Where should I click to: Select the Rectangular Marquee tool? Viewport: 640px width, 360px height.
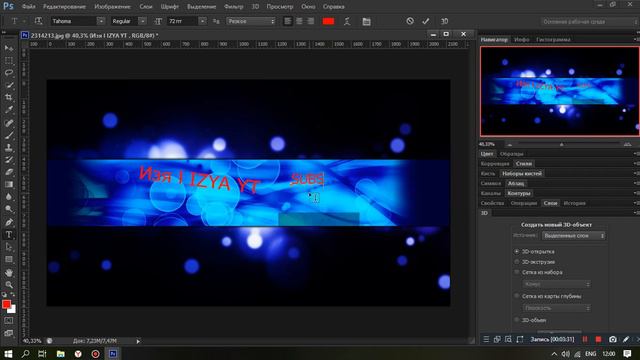pos(9,60)
